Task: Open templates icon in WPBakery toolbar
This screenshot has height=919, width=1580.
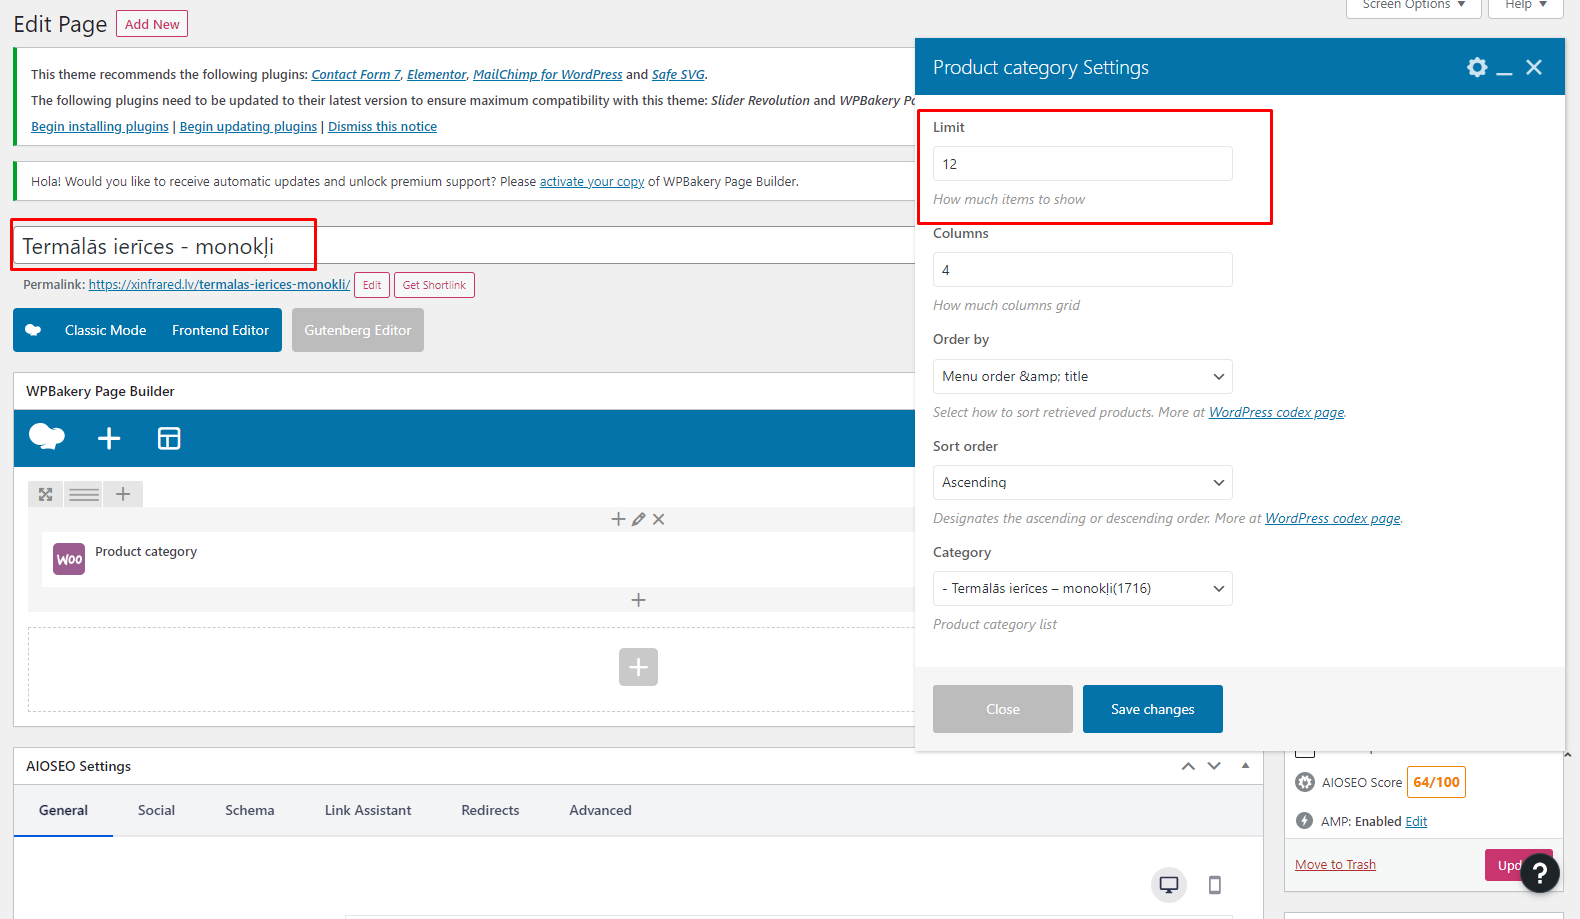Action: (169, 438)
